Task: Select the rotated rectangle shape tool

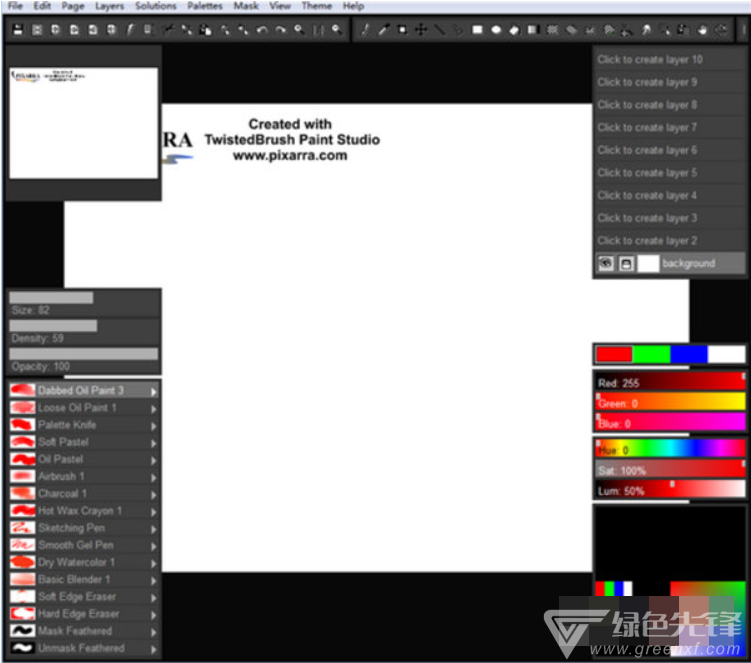Action: coord(514,30)
